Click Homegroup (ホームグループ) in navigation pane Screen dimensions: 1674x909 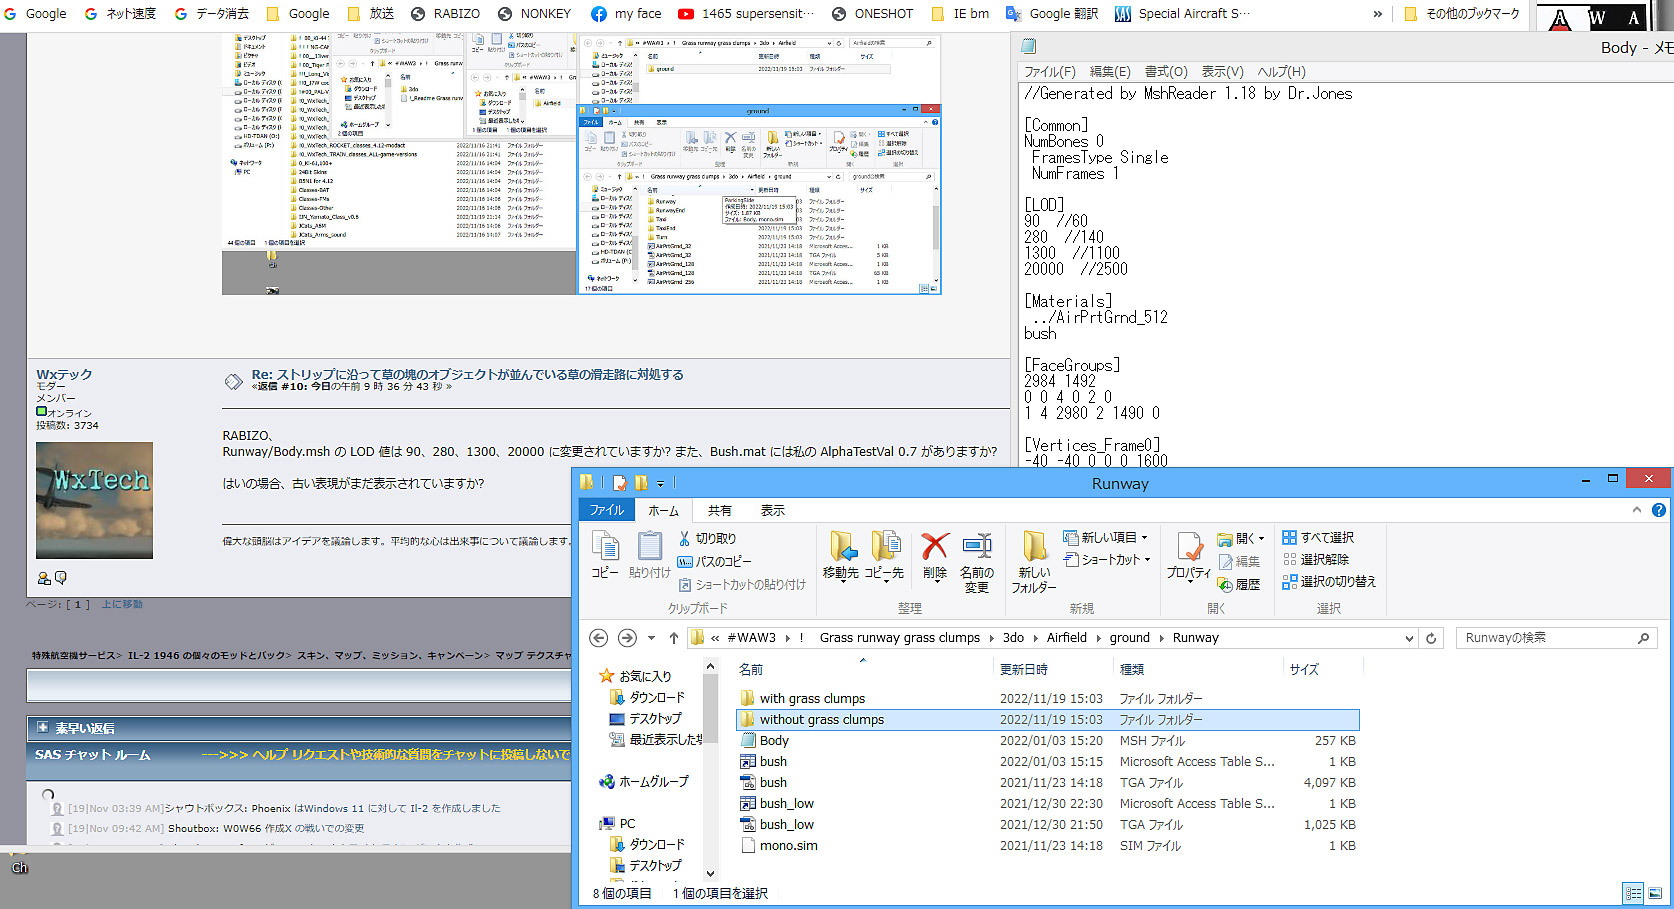(x=645, y=782)
